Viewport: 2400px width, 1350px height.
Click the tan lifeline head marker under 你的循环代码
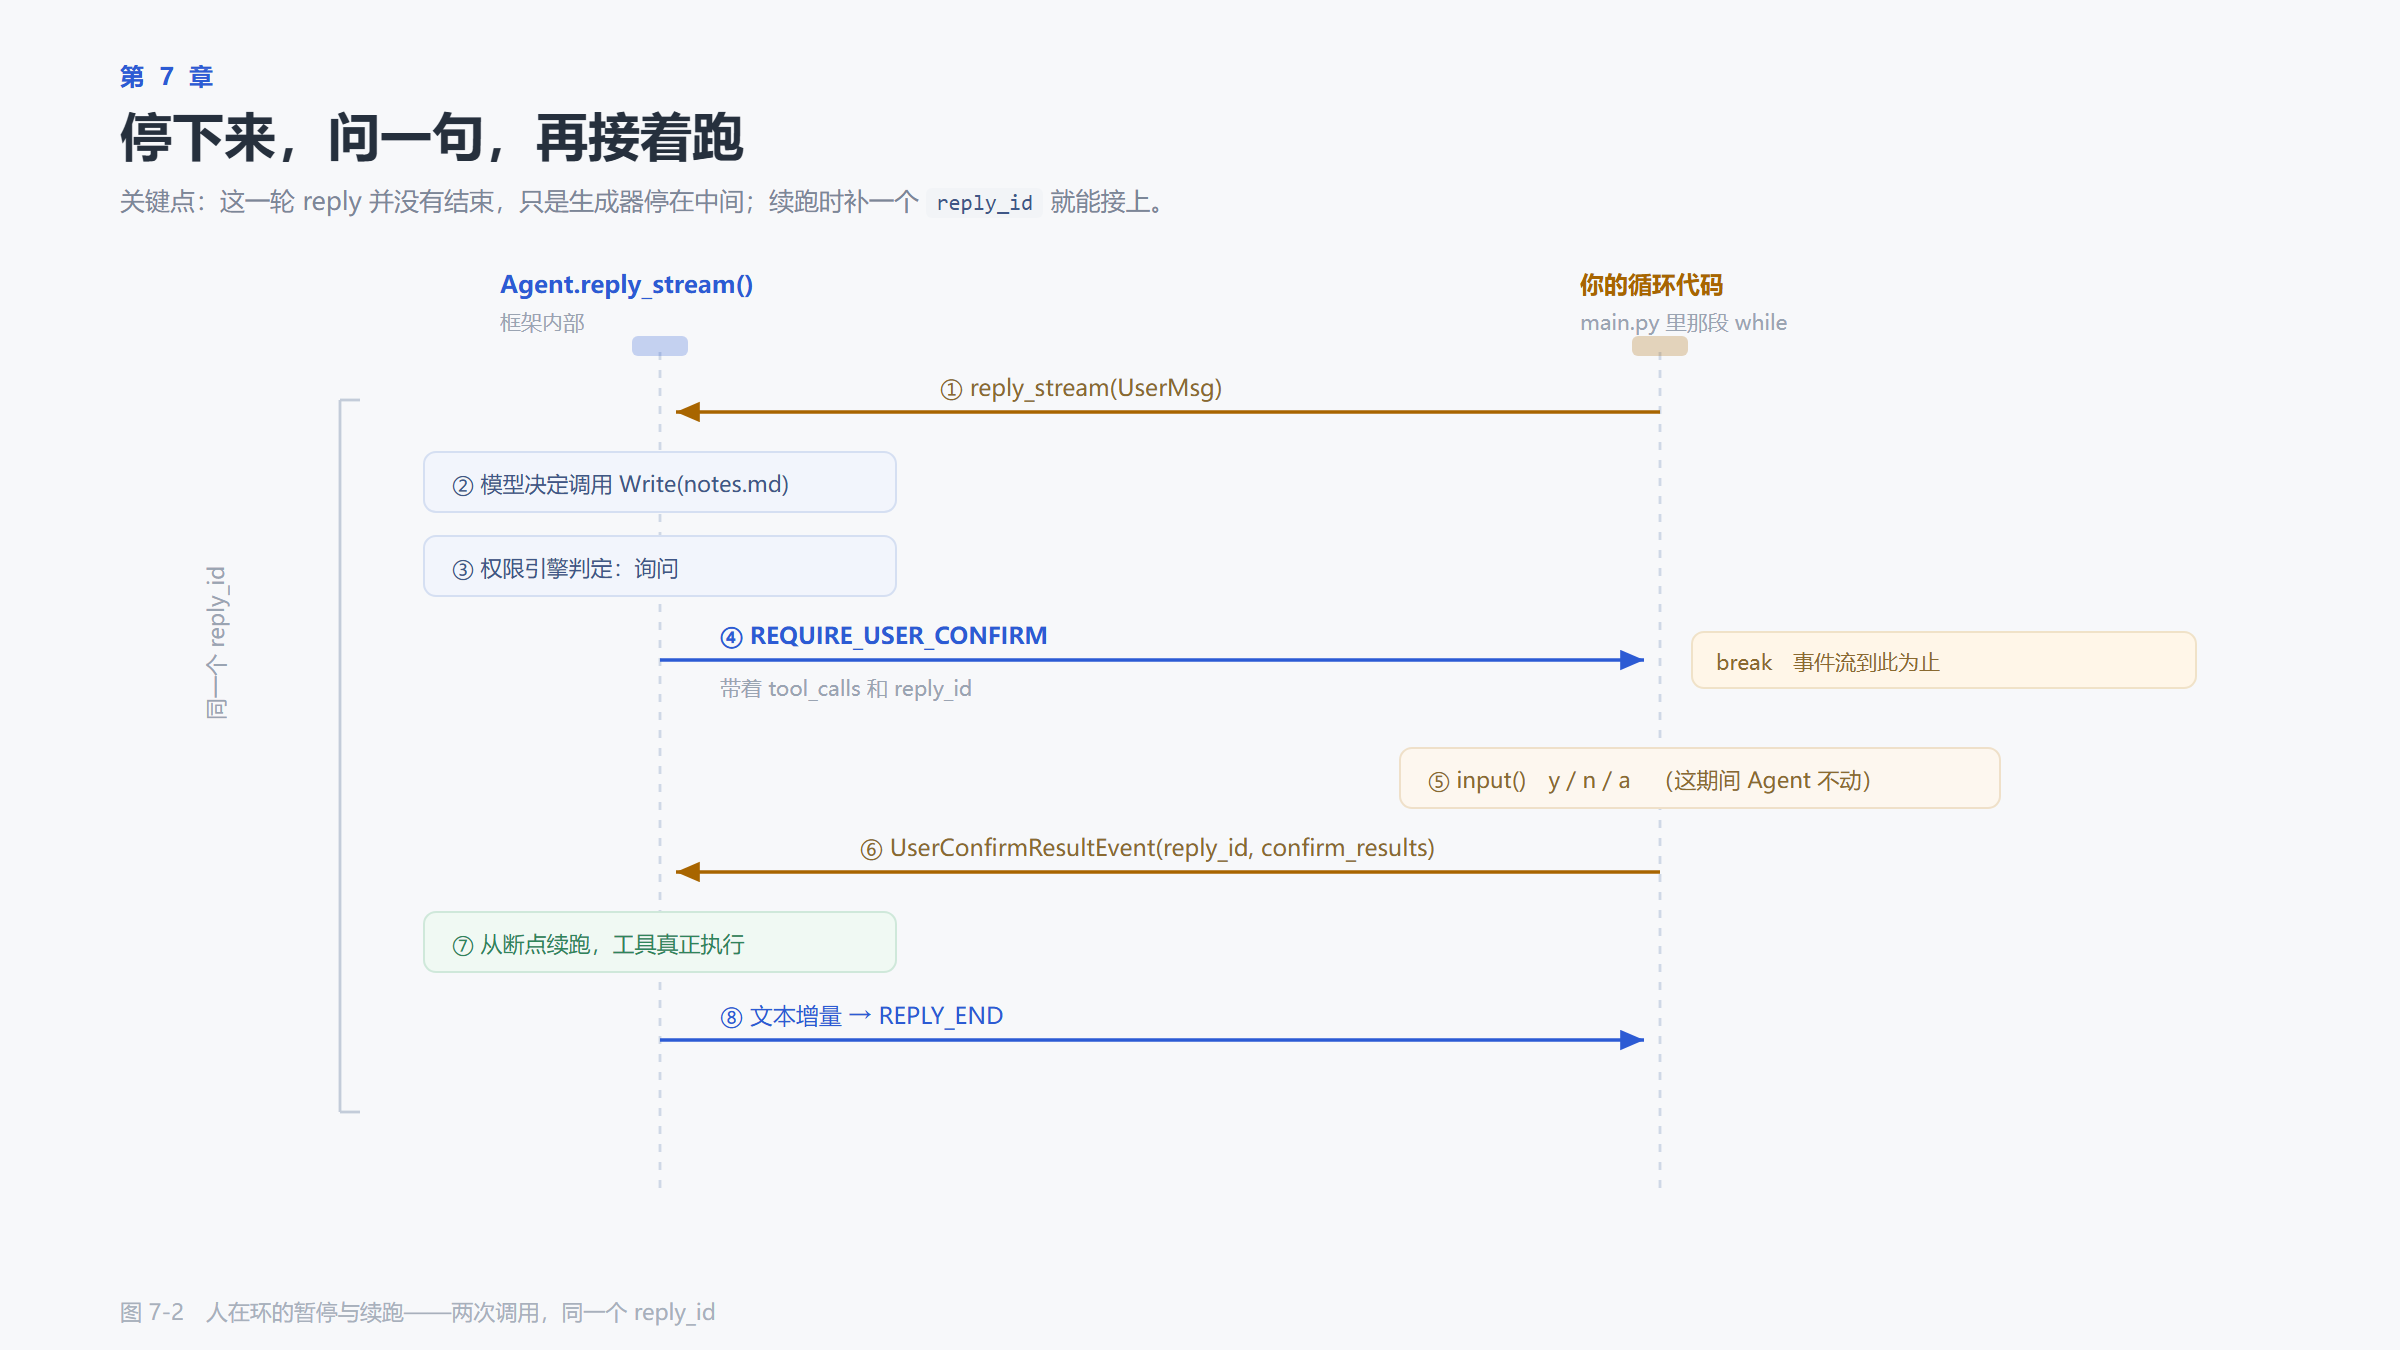point(1660,346)
